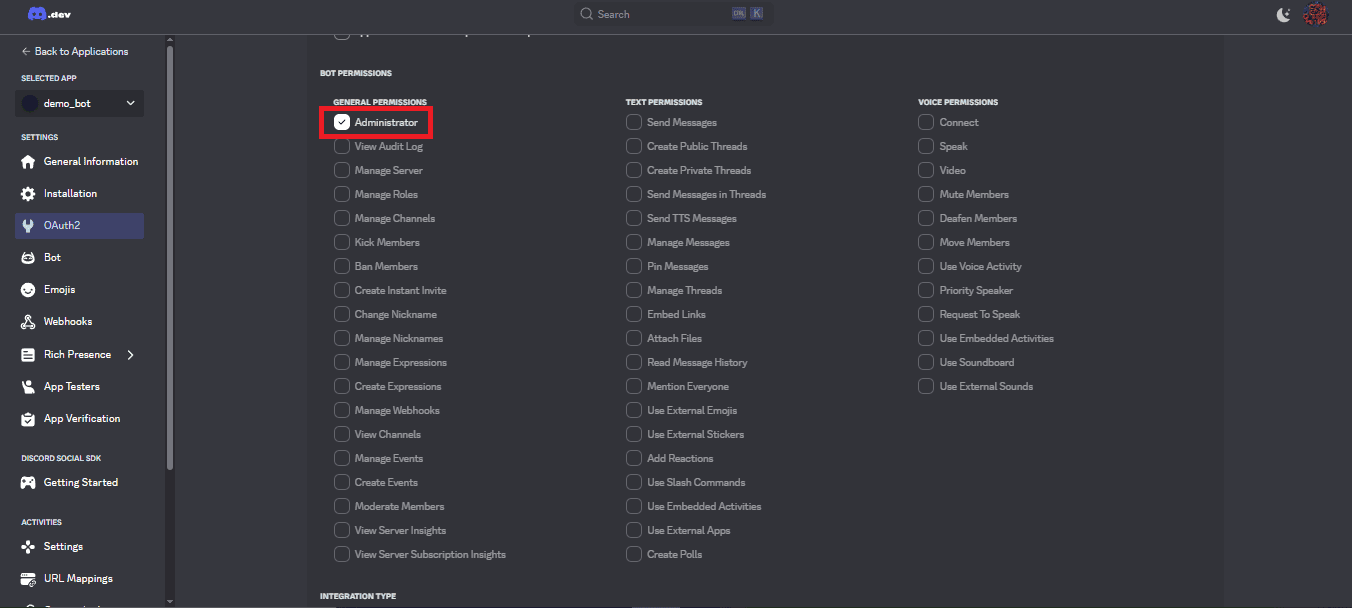Click the Installation gear icon
This screenshot has height=610, width=1352.
pyautogui.click(x=28, y=194)
